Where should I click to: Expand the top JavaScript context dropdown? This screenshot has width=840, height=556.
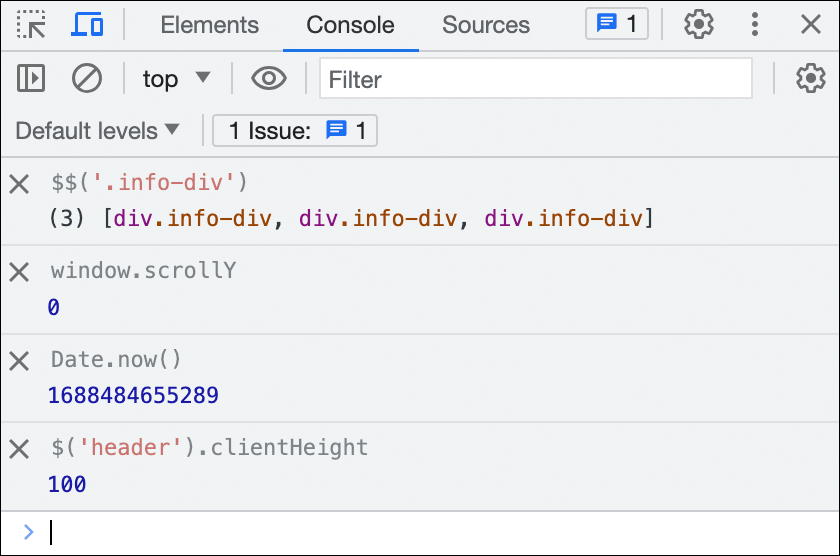coord(176,79)
